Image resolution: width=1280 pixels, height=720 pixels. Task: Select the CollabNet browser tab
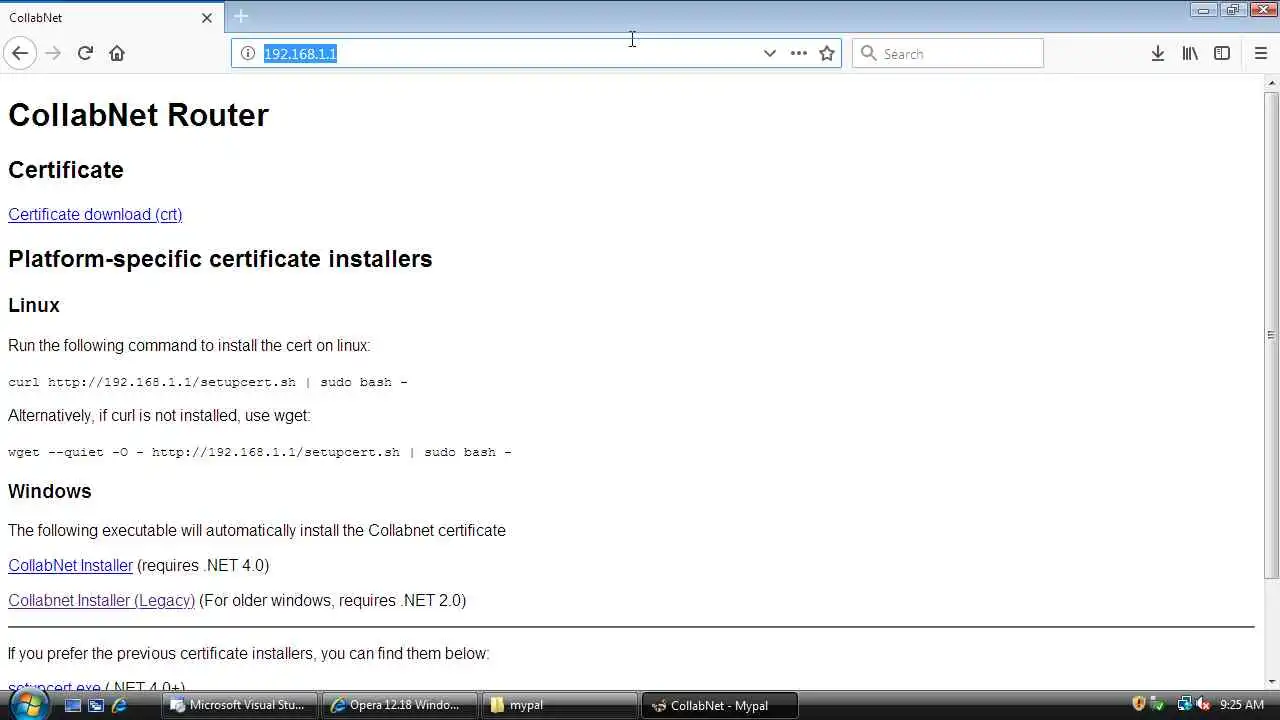(x=110, y=17)
